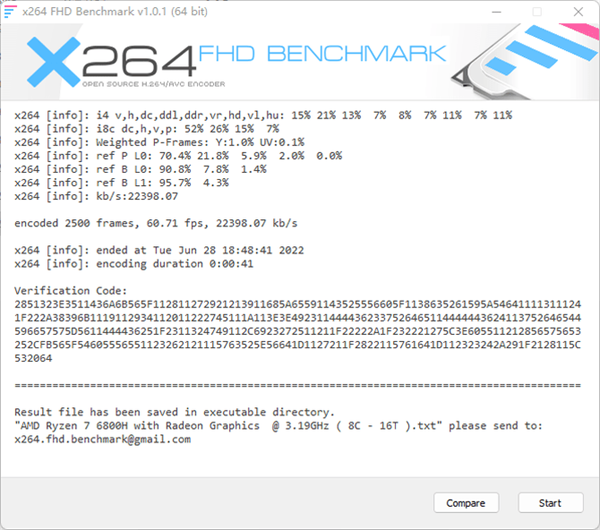
Task: Click the window title text x264 FHD Benchmark
Action: click(115, 11)
